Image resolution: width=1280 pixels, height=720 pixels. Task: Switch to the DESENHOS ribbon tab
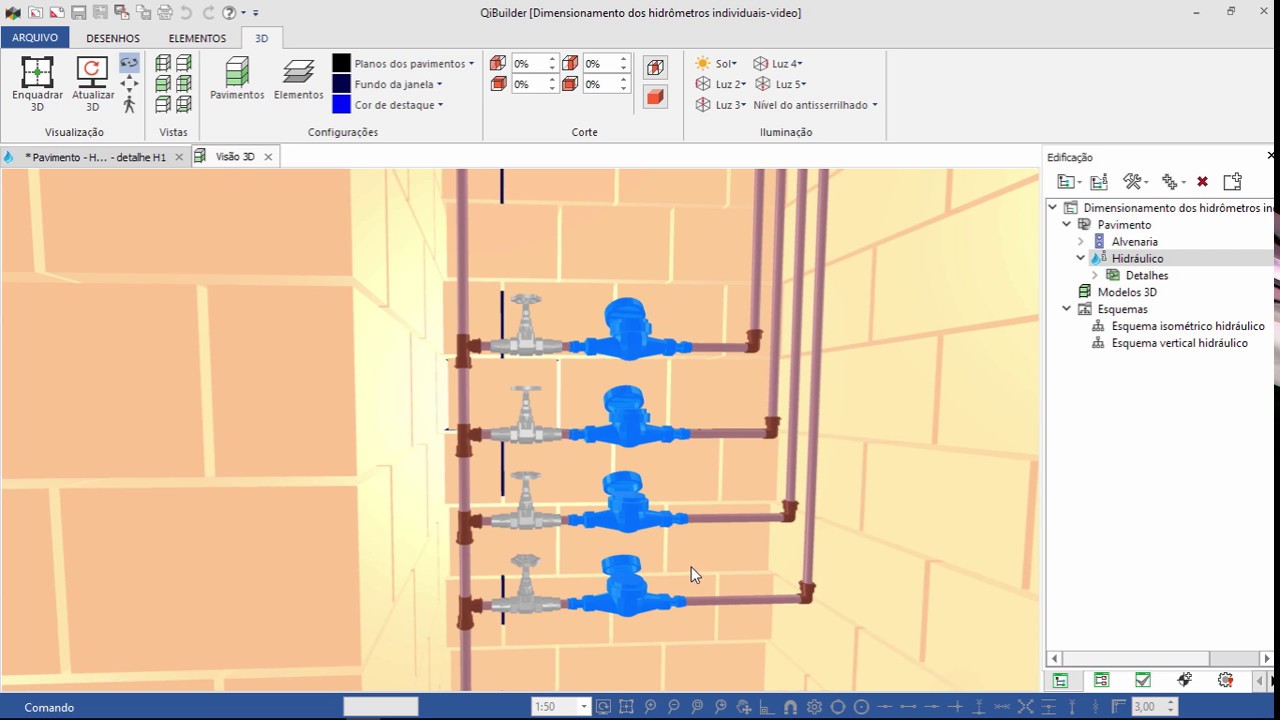[113, 38]
